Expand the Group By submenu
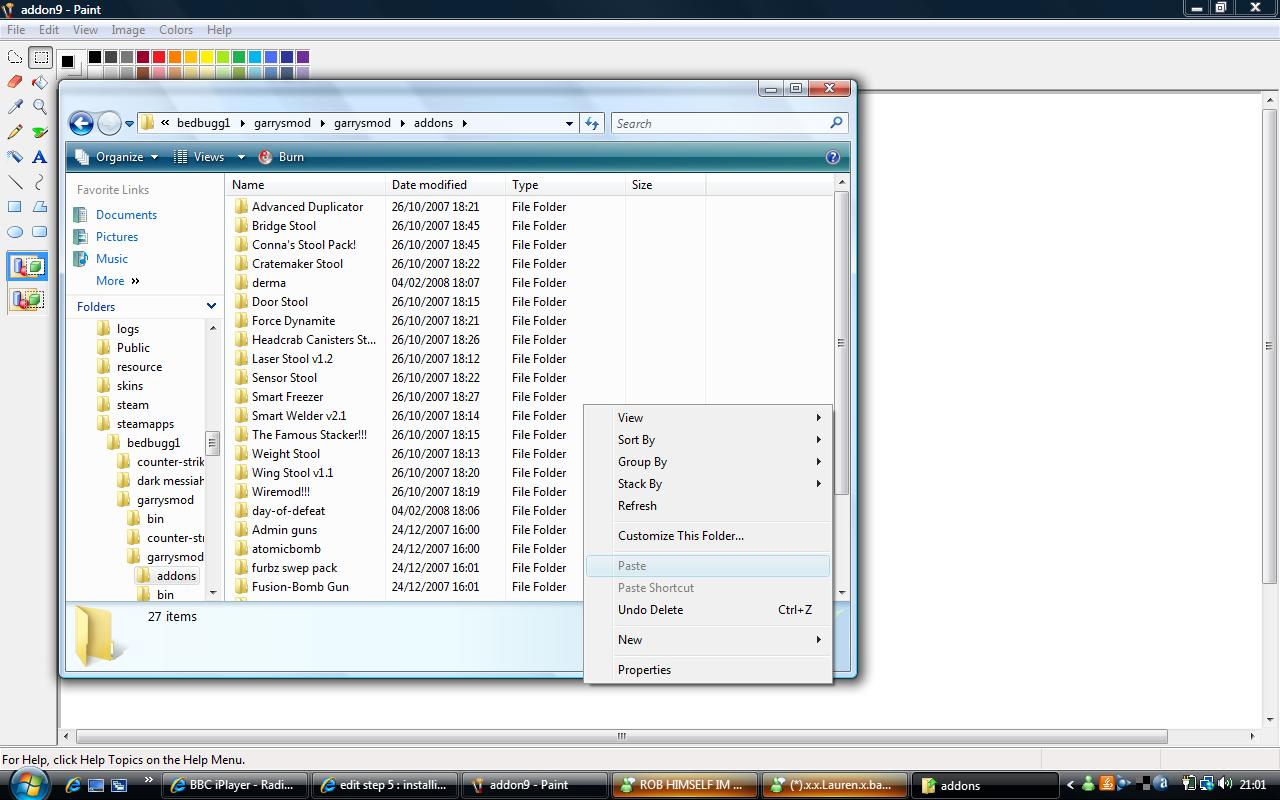Screen dimensions: 1280x800 pyautogui.click(x=708, y=462)
